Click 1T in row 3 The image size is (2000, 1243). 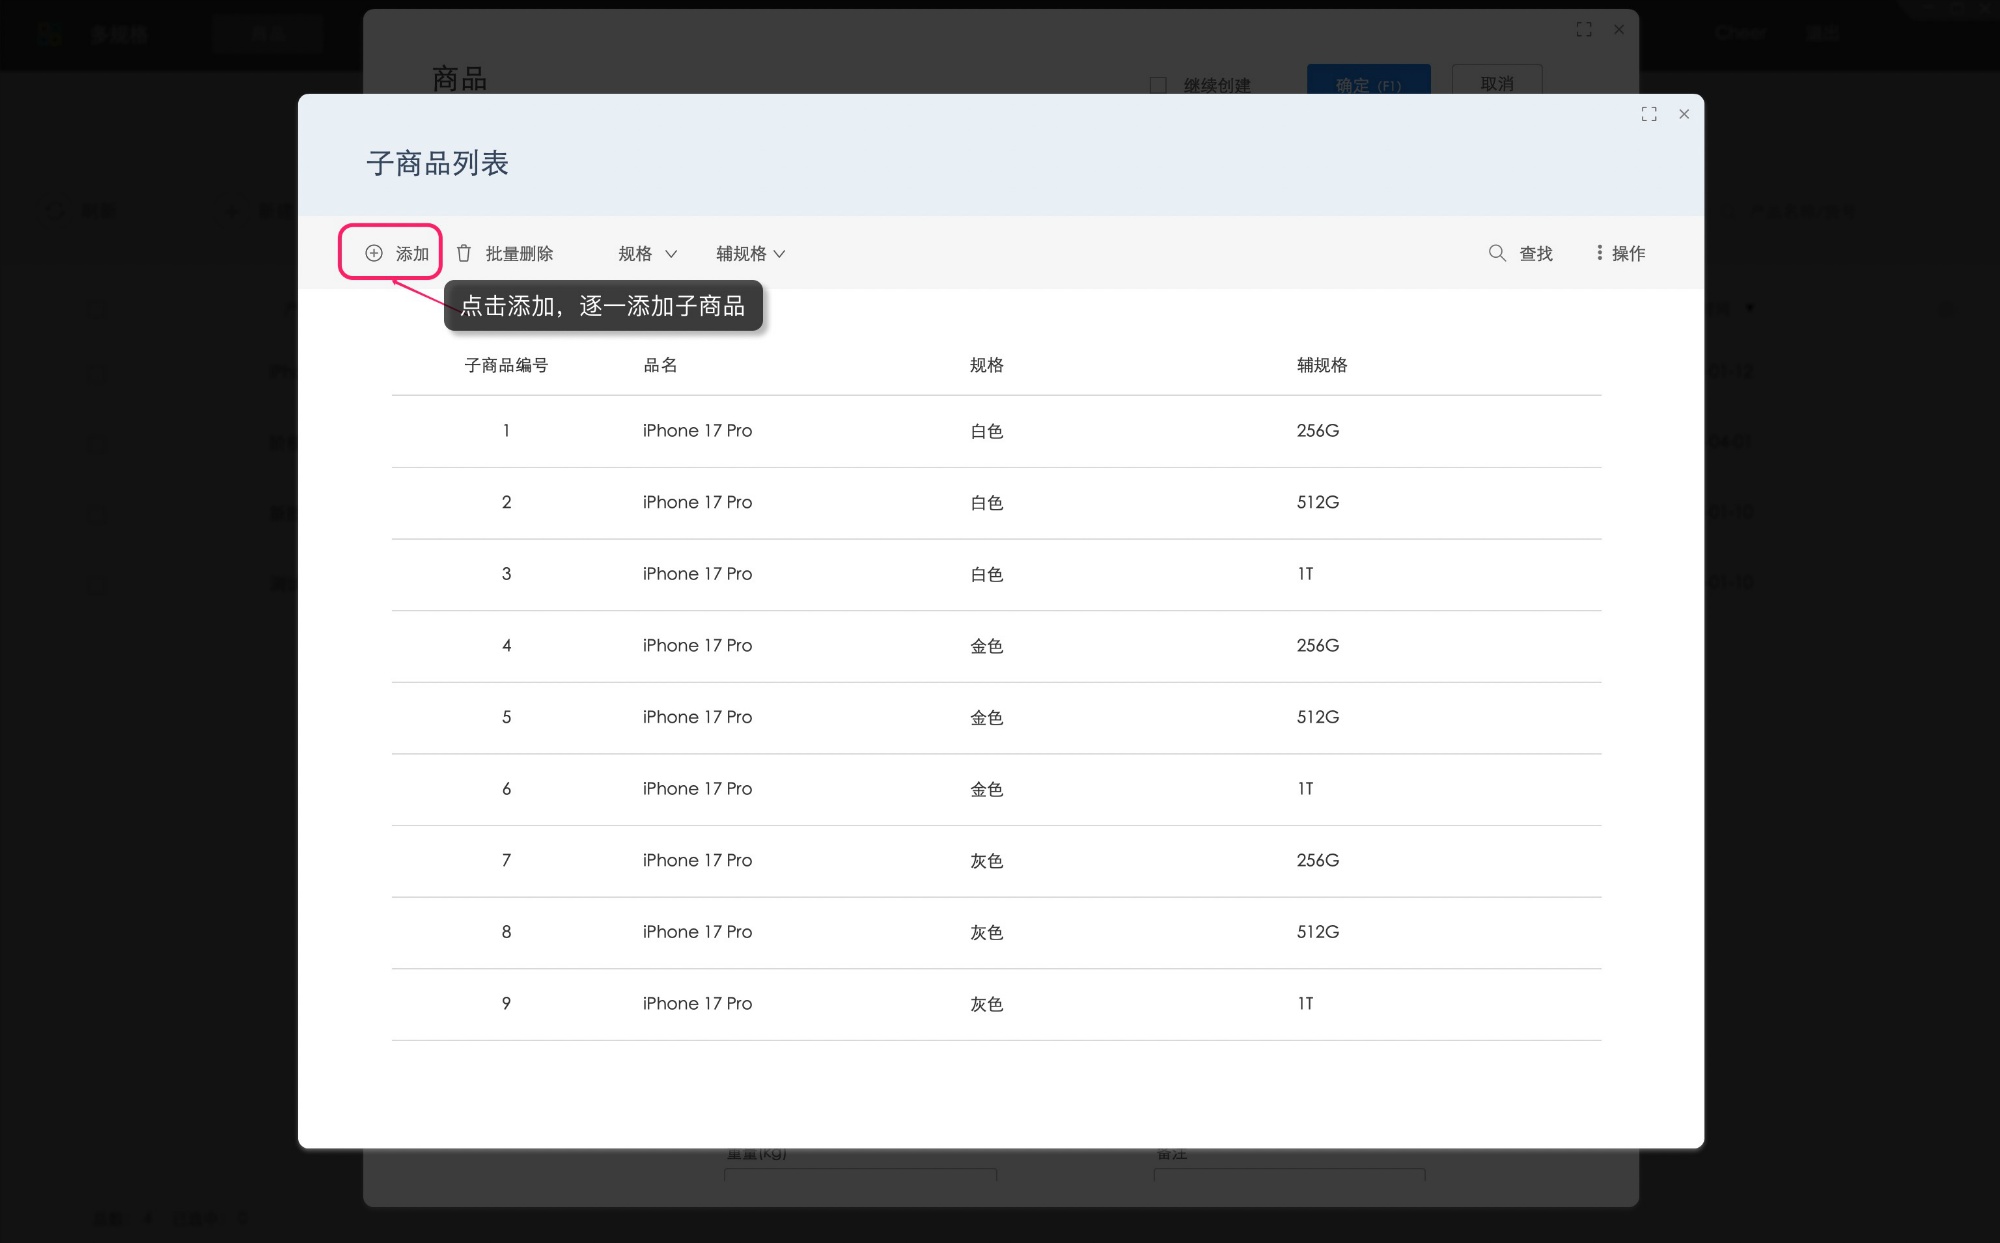coord(1306,574)
